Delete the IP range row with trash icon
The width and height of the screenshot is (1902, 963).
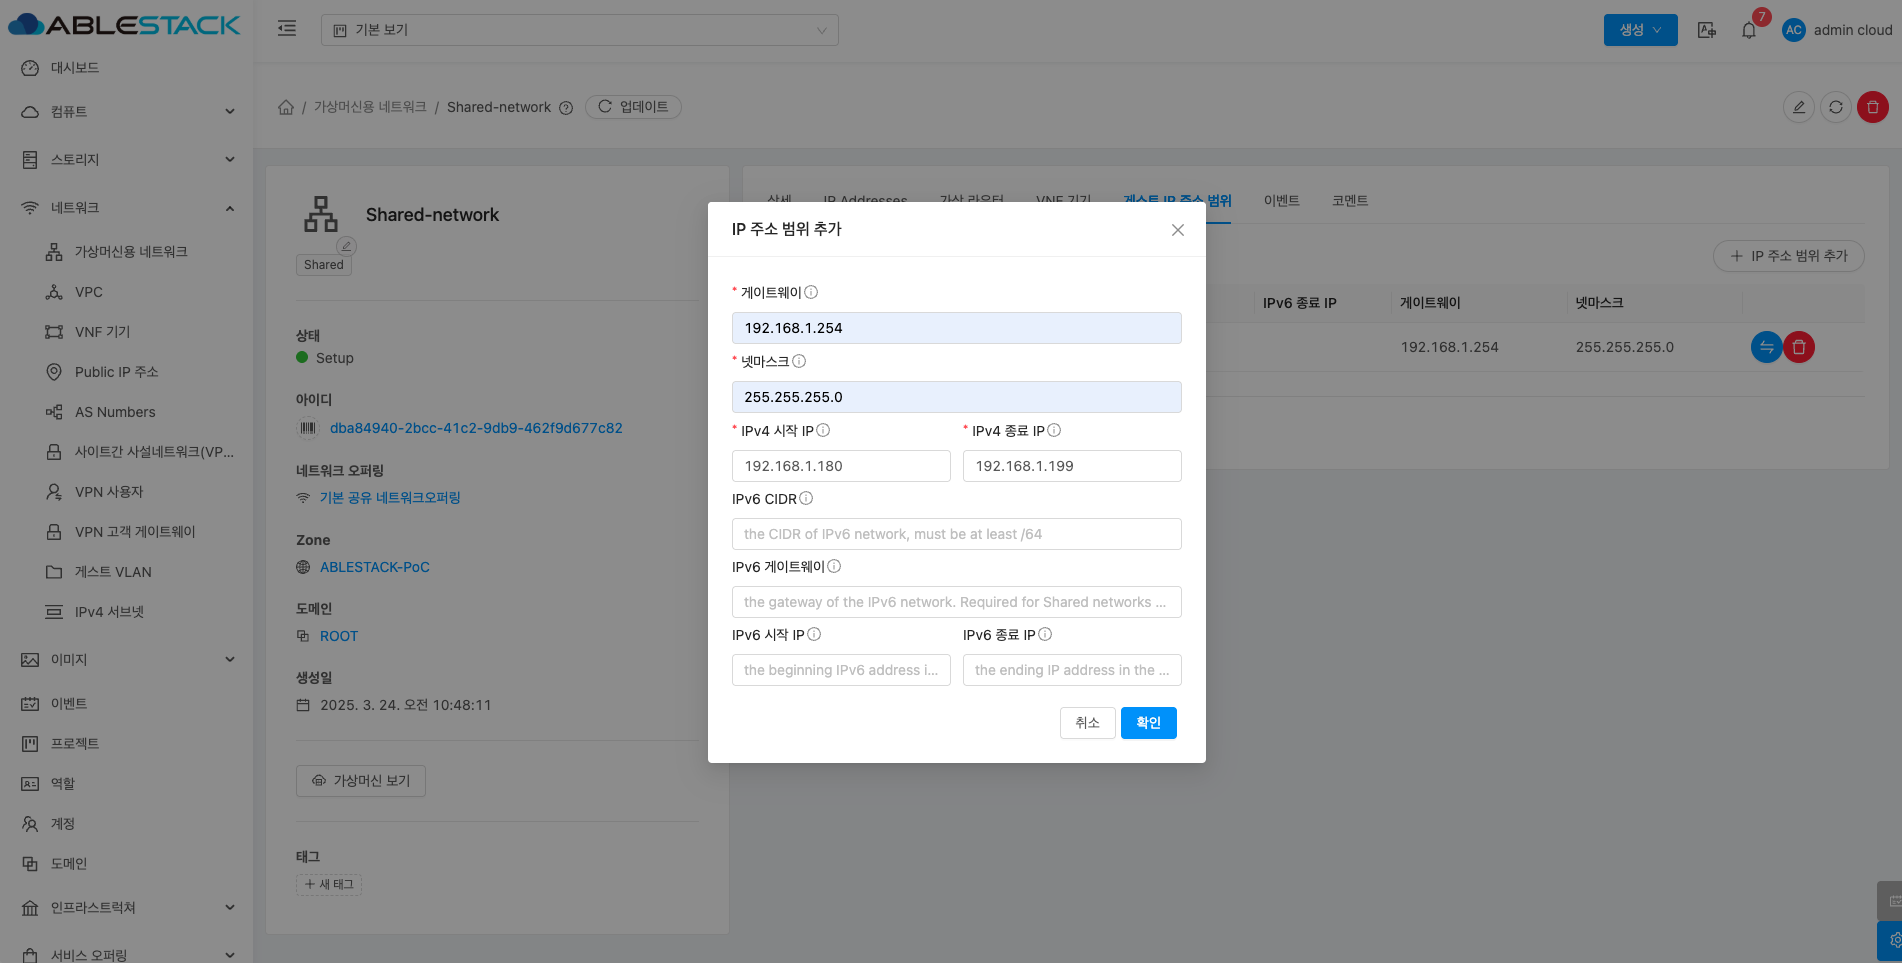pos(1799,347)
